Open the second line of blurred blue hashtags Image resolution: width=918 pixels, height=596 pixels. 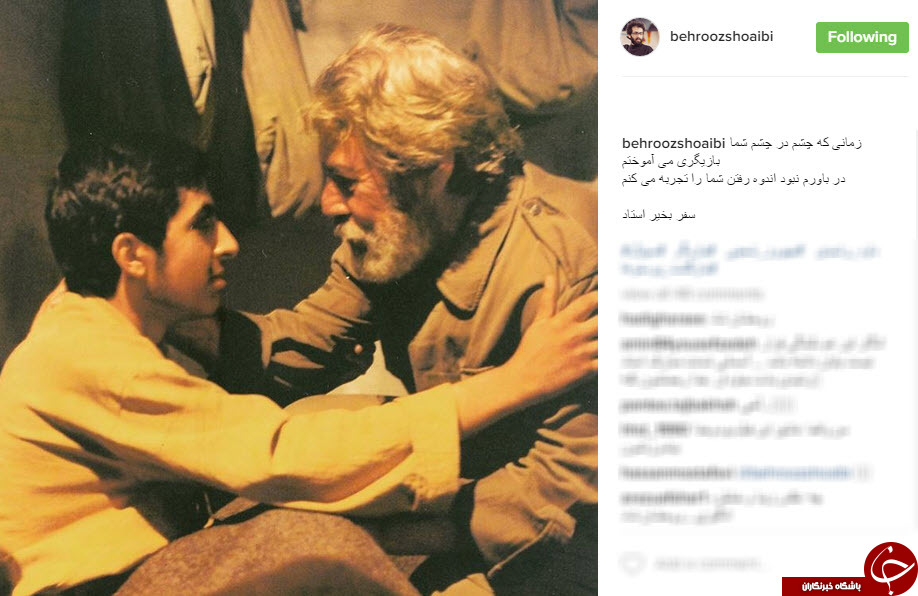[x=669, y=269]
